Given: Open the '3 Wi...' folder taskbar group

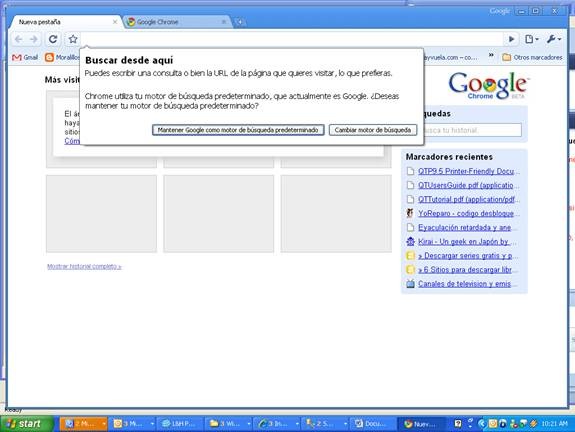Looking at the screenshot, I should (x=229, y=424).
